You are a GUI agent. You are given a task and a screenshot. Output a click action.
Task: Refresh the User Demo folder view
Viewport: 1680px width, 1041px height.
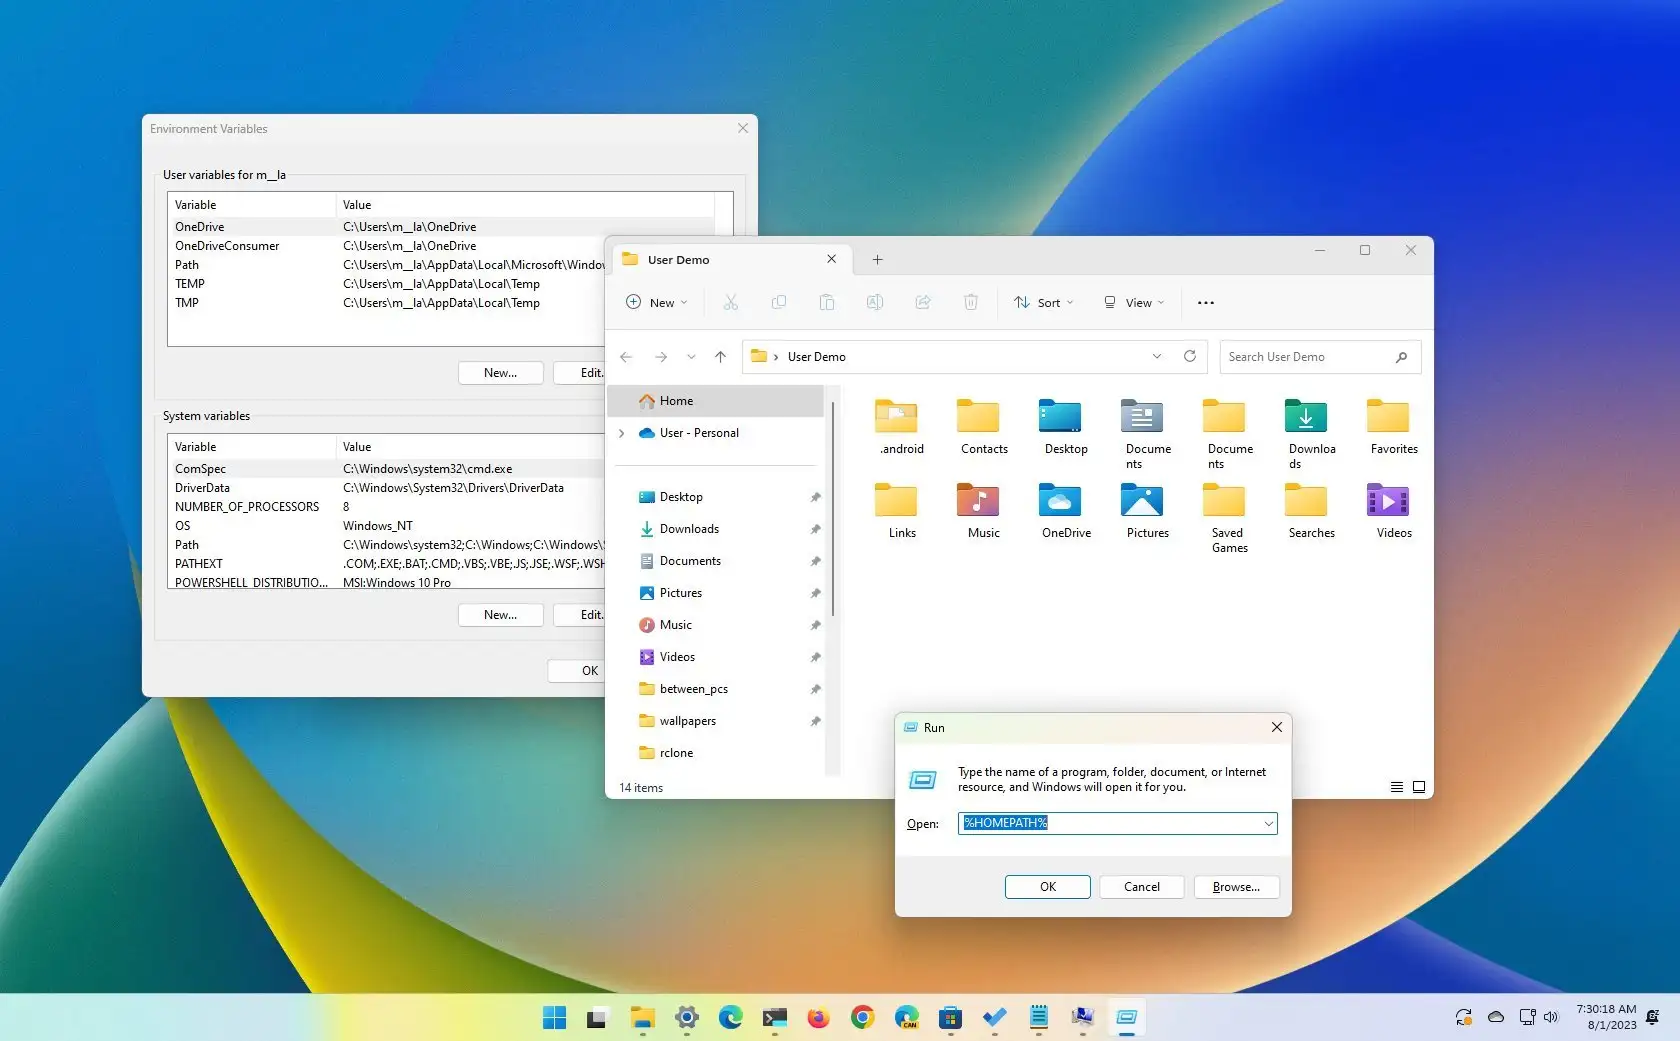(1189, 356)
